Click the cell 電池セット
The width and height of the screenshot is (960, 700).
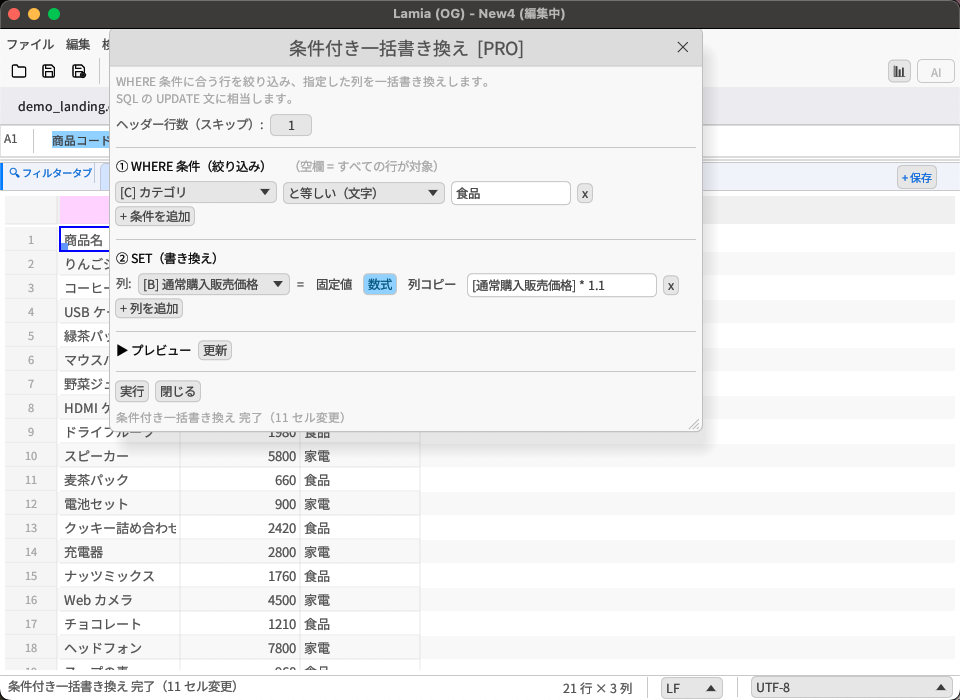119,504
